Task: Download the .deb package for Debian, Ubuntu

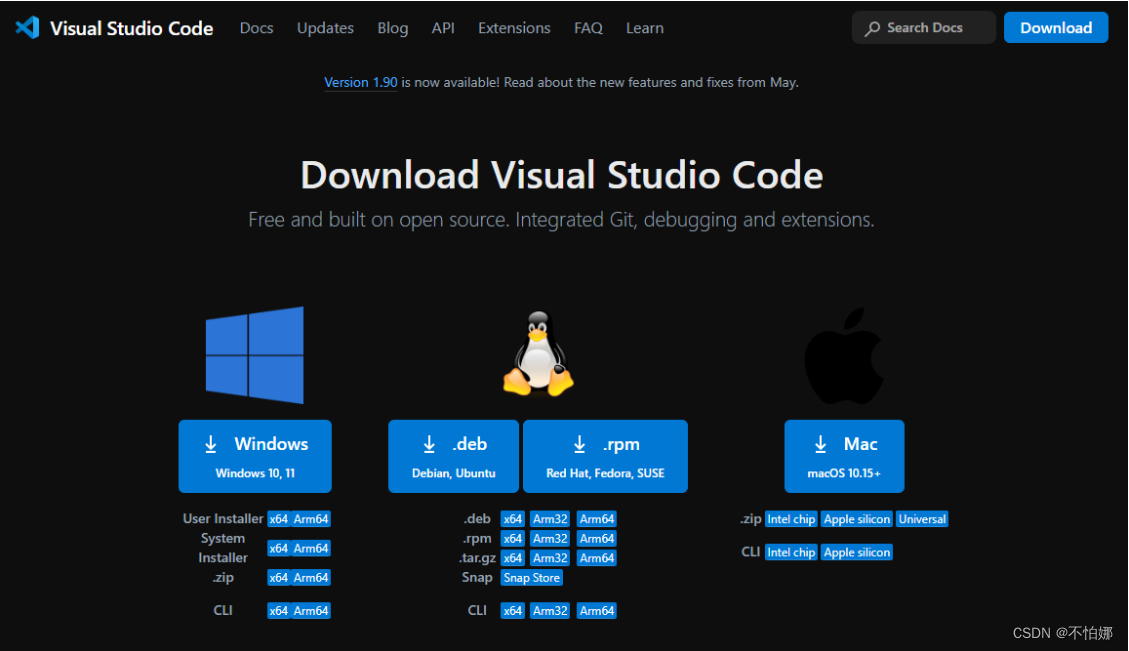Action: click(453, 457)
